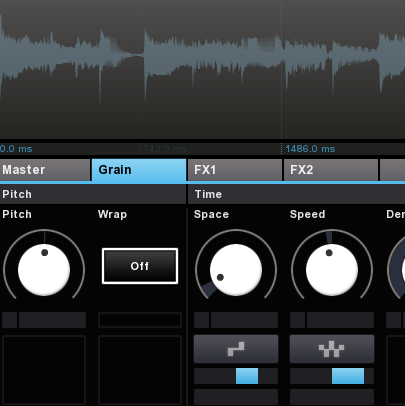Click the Space knob

236,270
